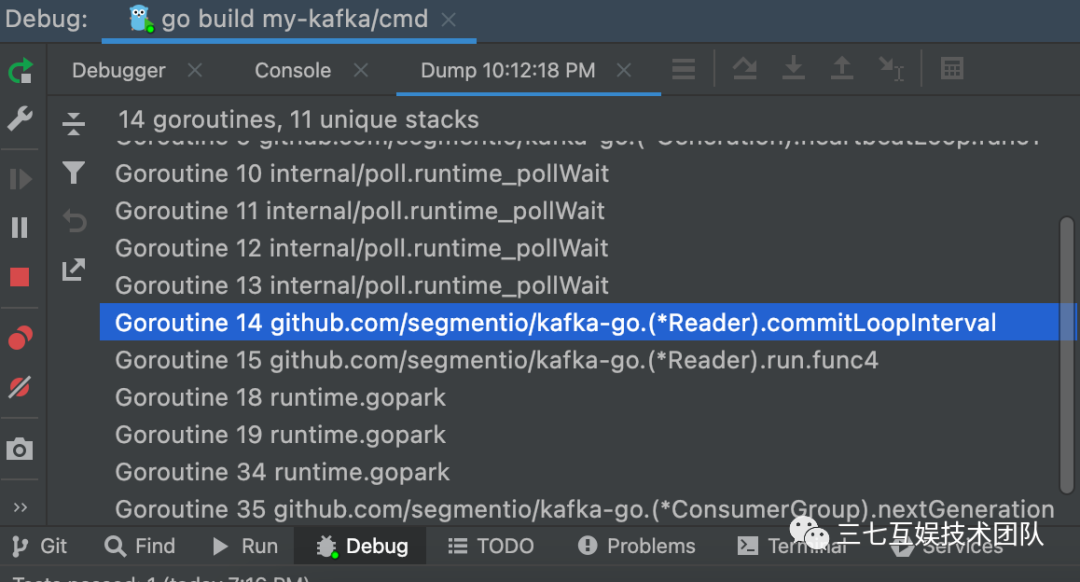
Task: Open the Debug tool window button
Action: tap(362, 546)
